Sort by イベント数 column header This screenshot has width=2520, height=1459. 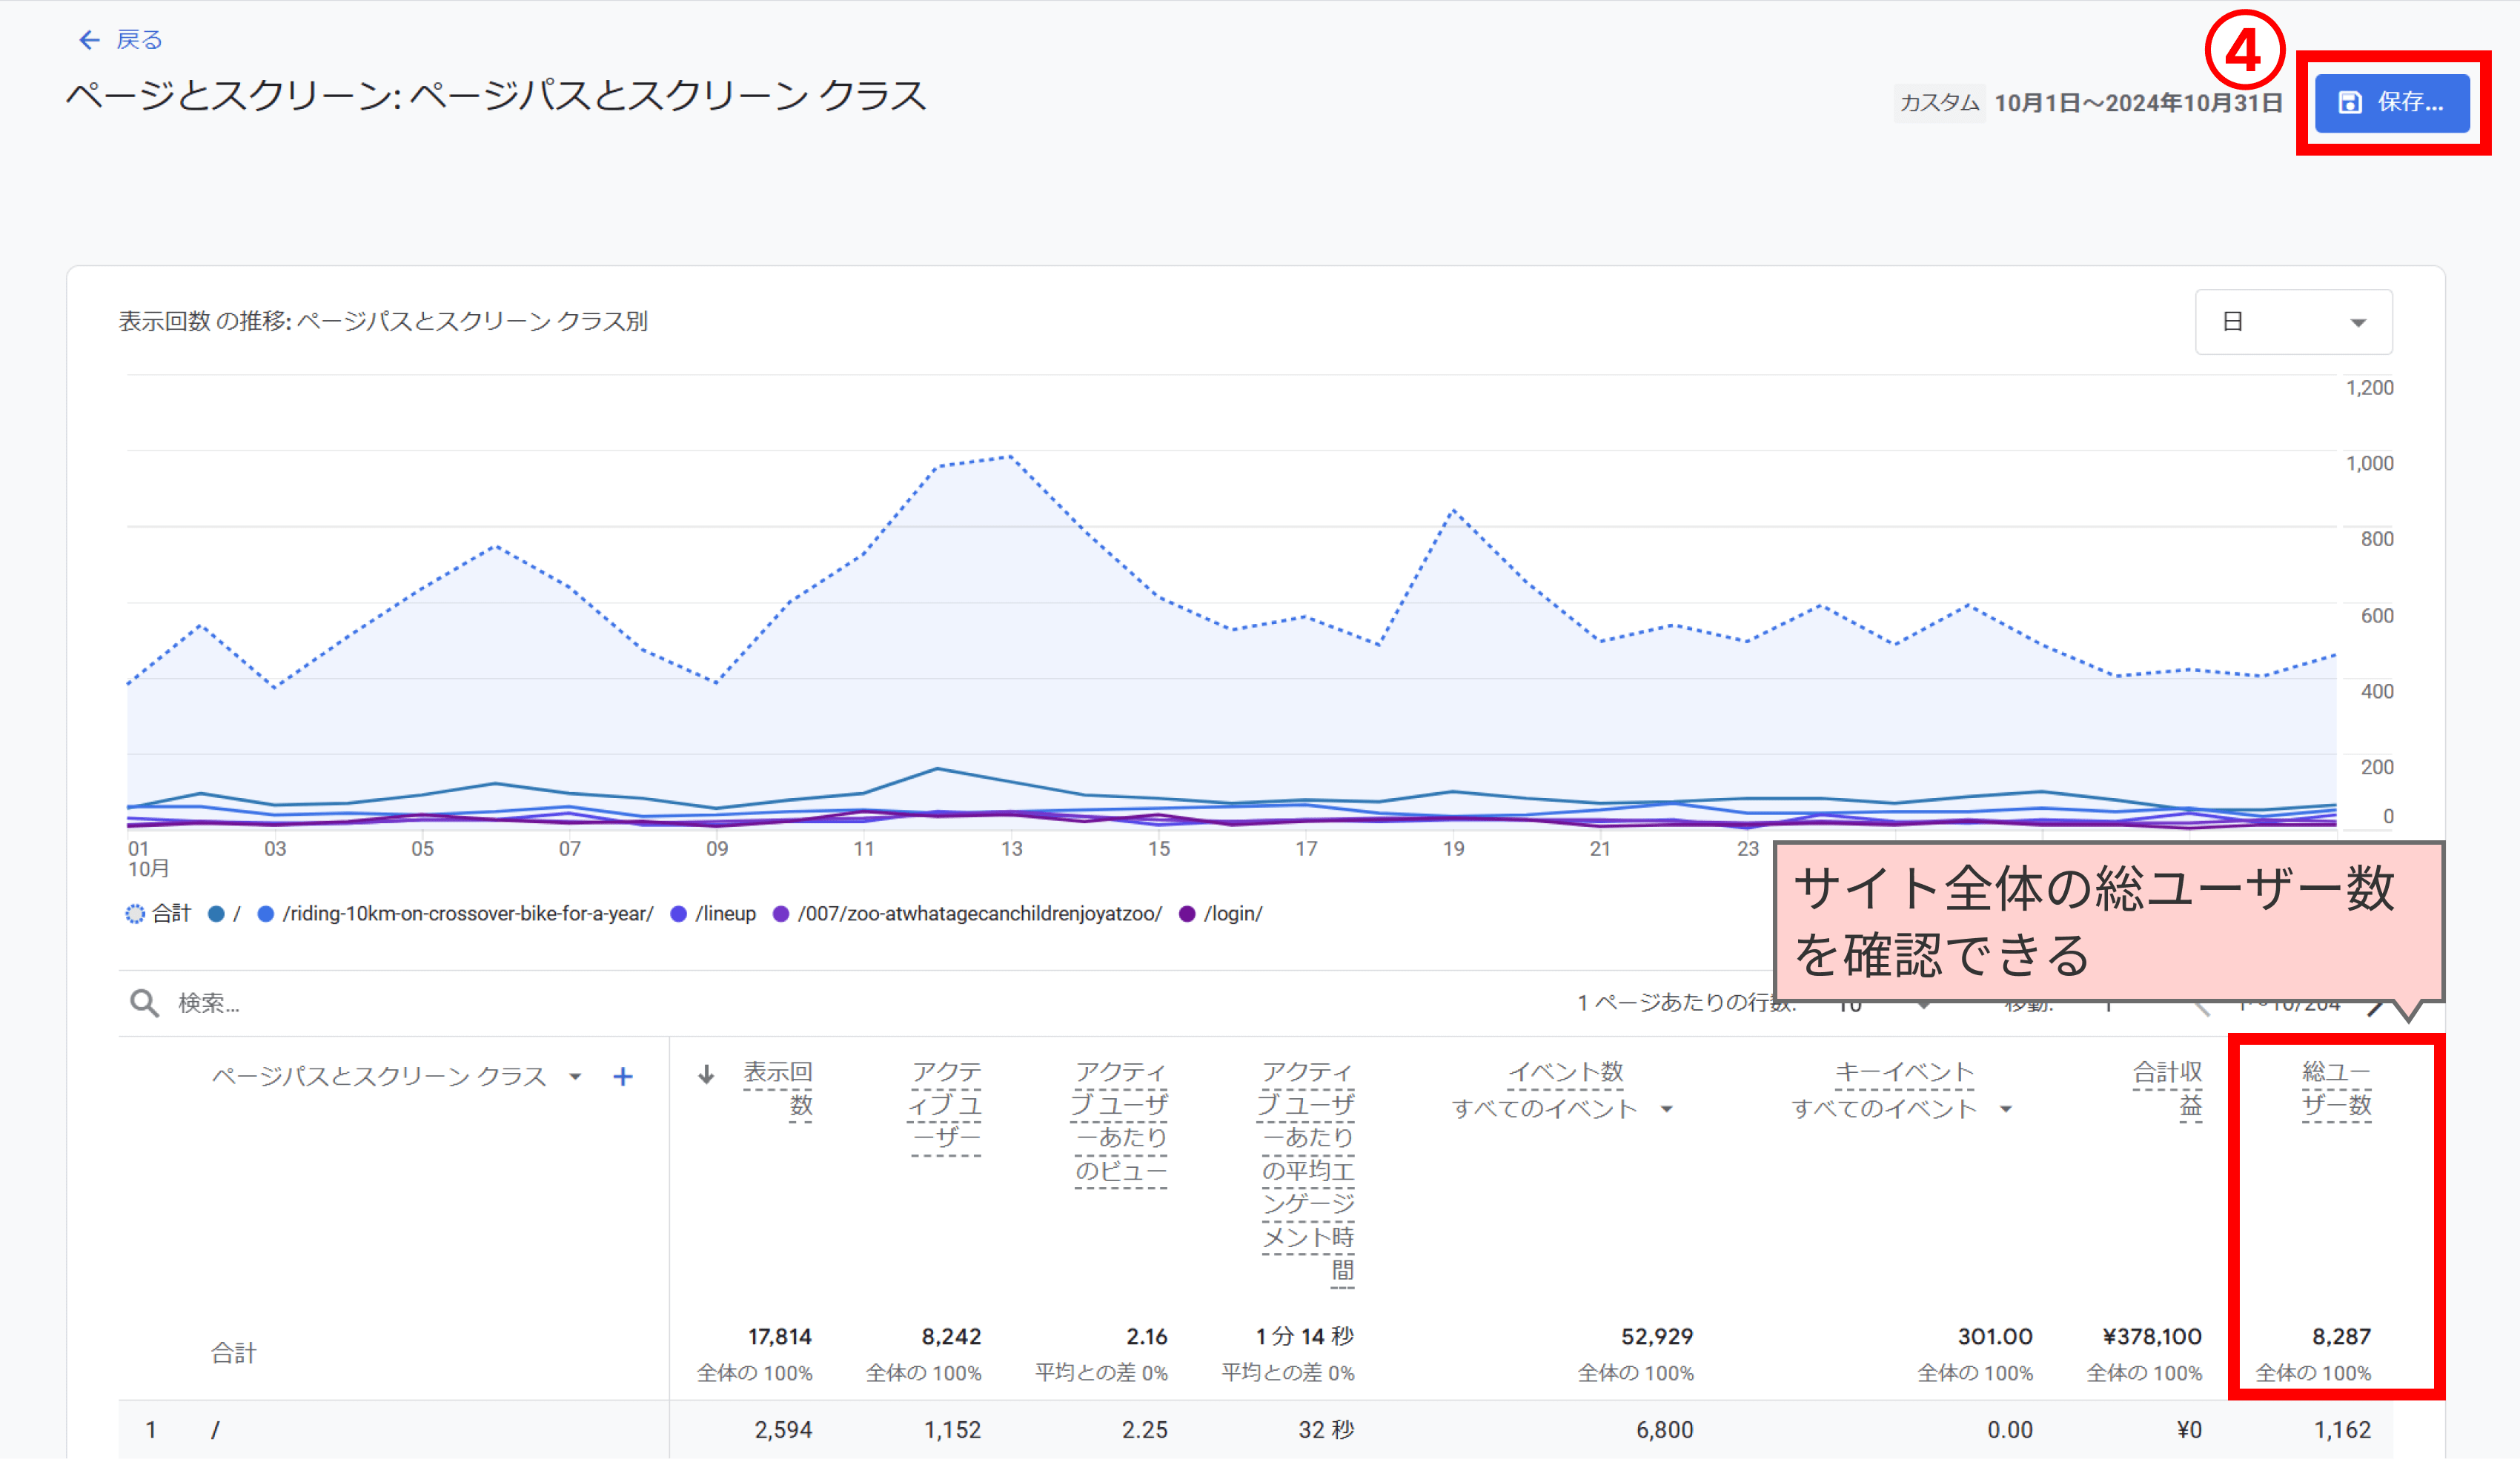point(1565,1073)
